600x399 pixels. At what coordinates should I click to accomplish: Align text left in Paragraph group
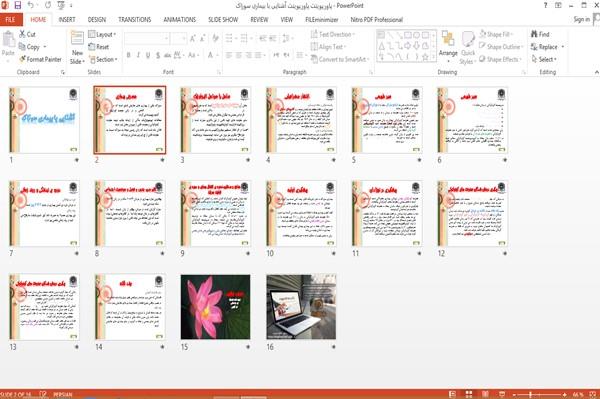click(x=229, y=55)
